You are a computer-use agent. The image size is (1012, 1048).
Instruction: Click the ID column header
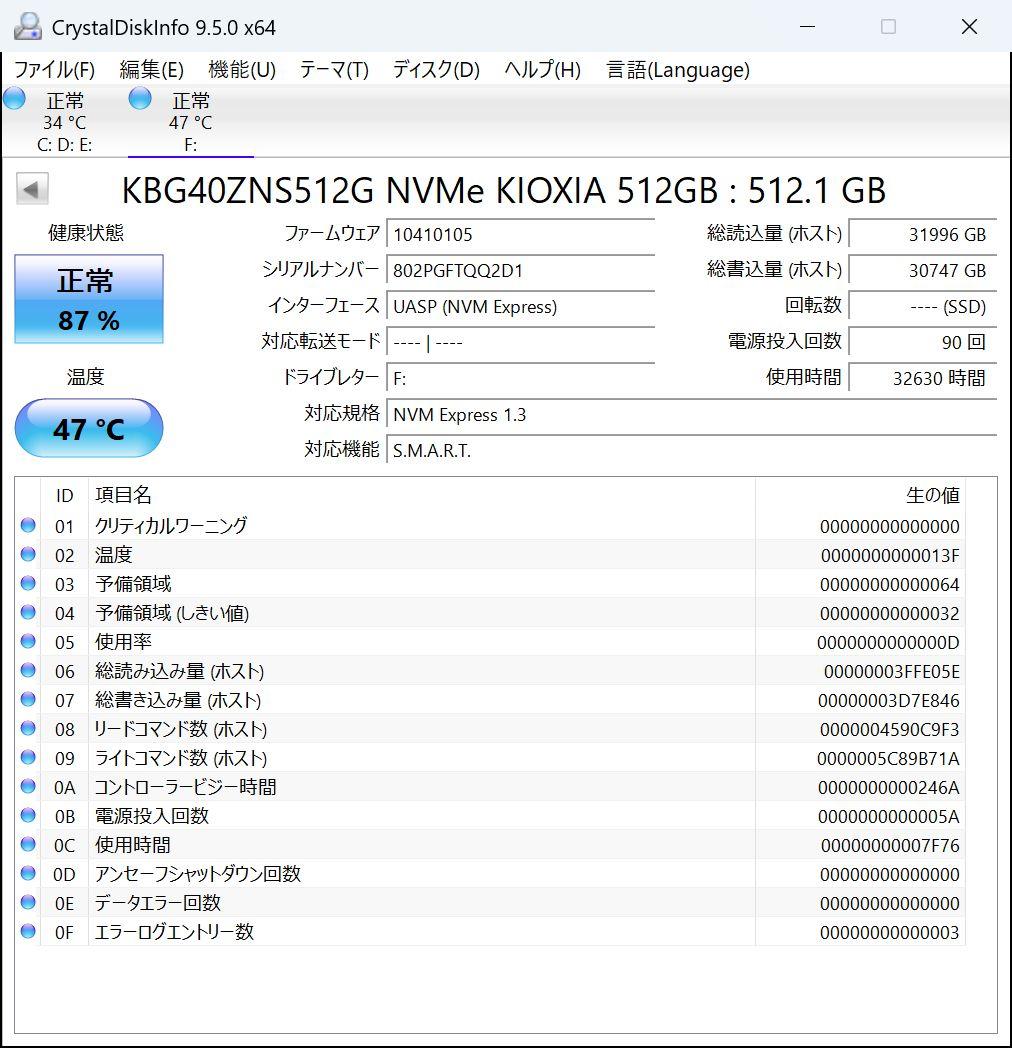64,495
